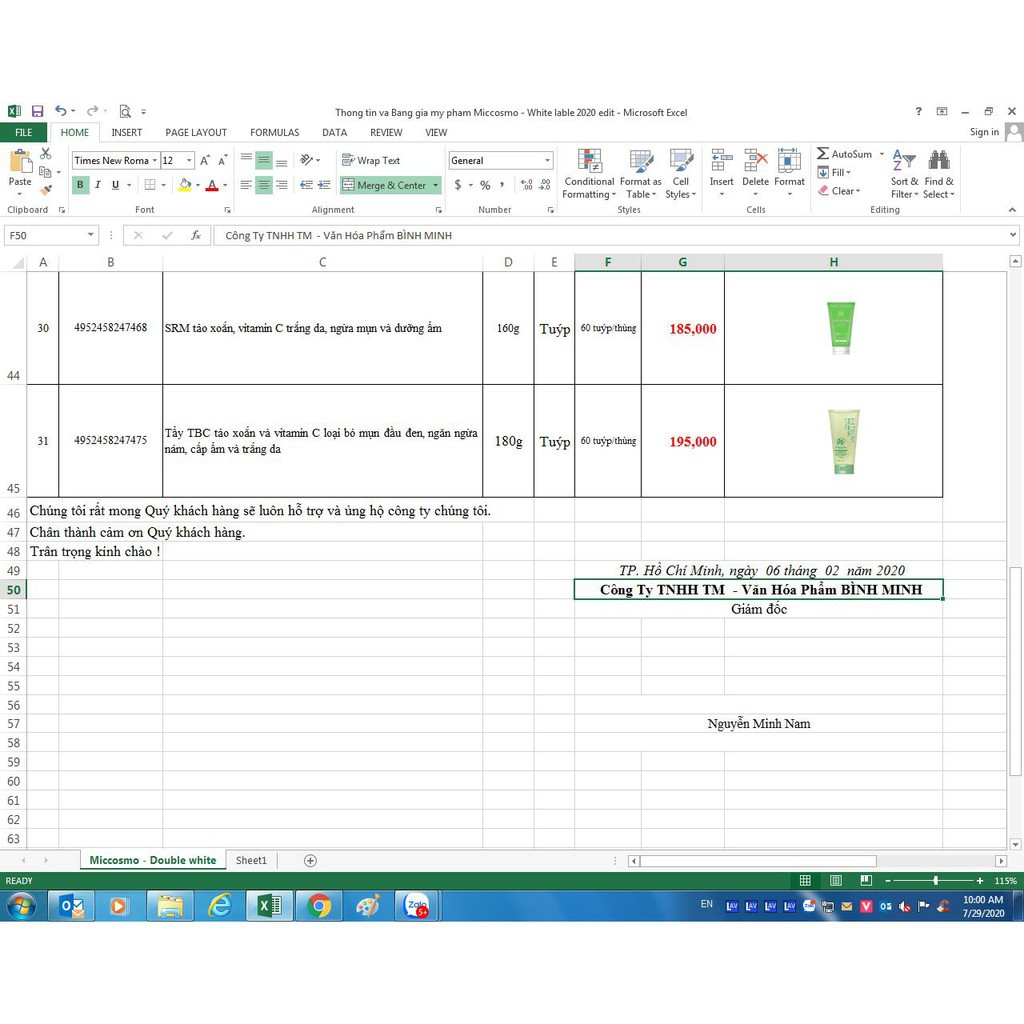The width and height of the screenshot is (1024, 1024).
Task: Toggle Italic formatting
Action: pos(98,185)
